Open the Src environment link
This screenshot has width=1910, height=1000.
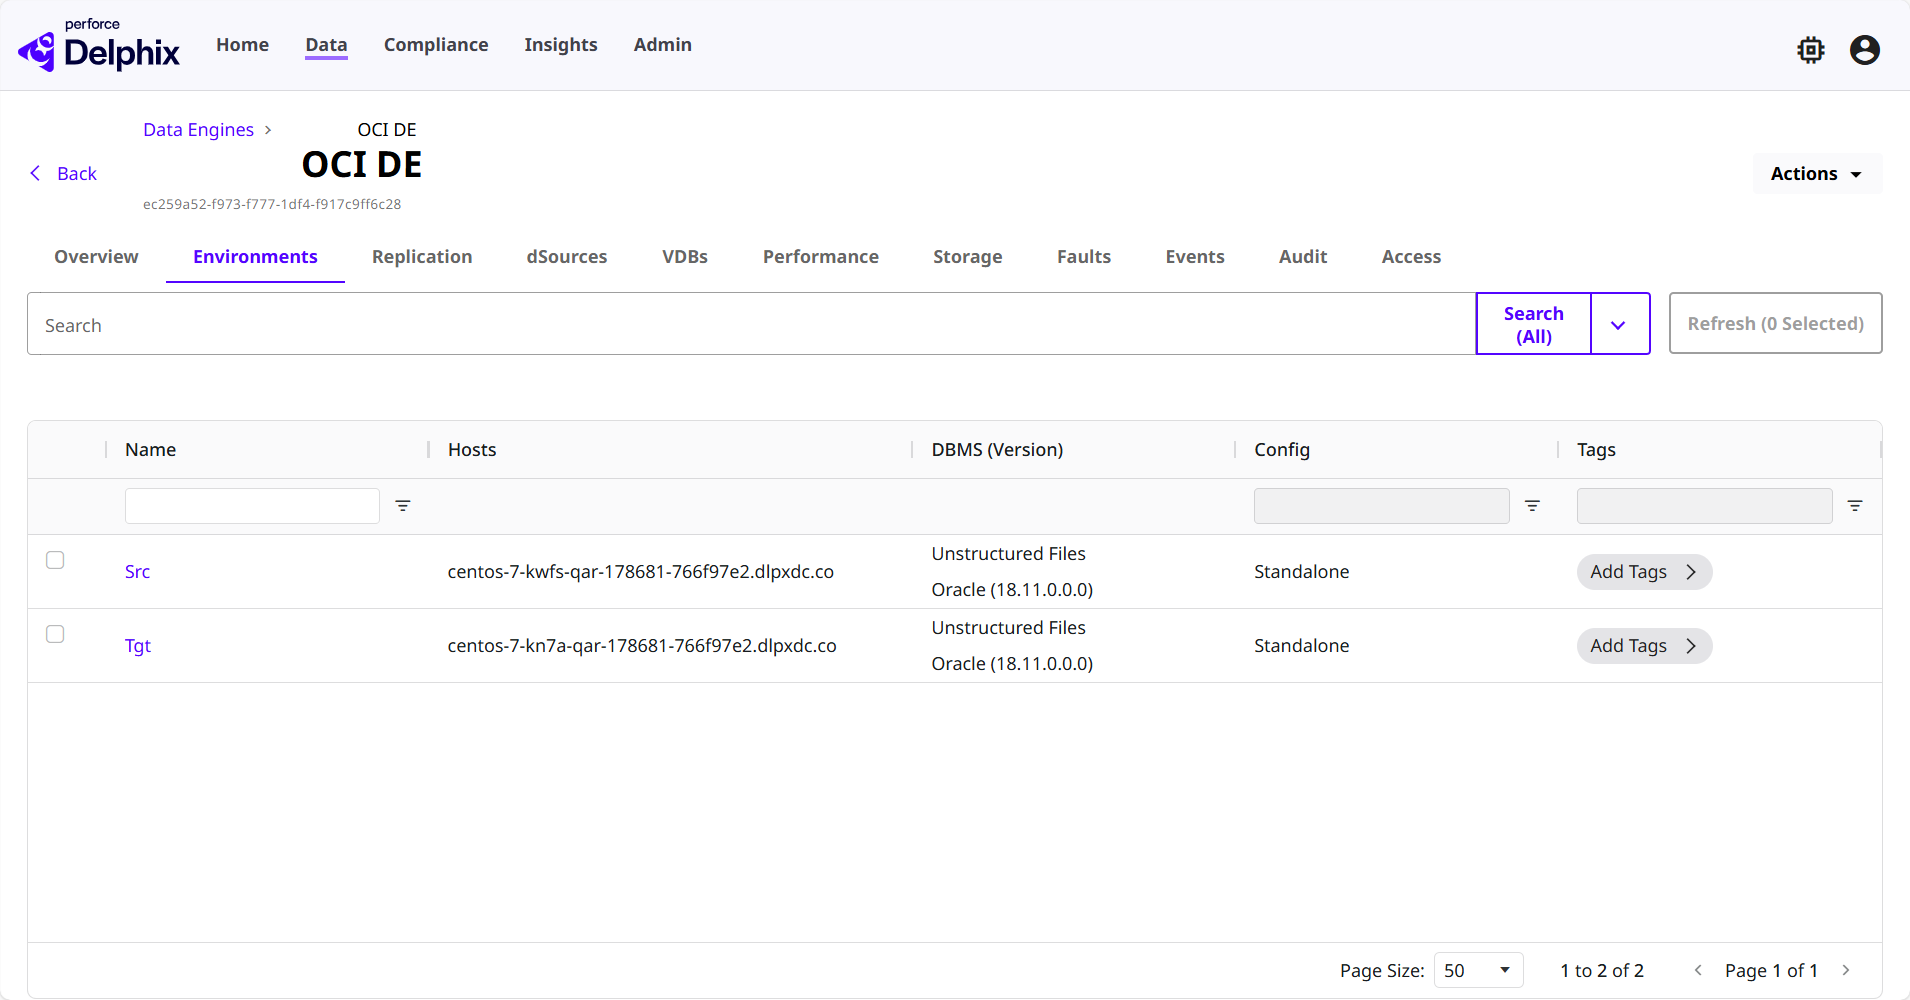[138, 572]
